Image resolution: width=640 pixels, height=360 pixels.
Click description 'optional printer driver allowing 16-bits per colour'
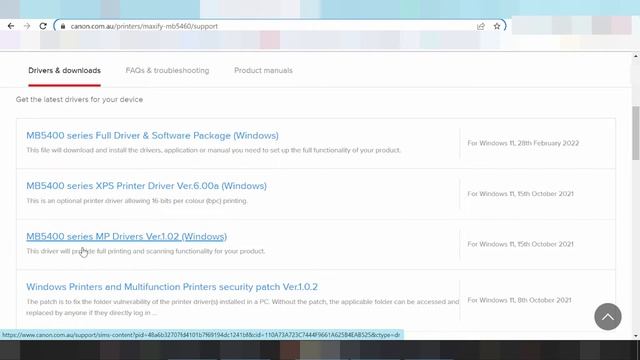(137, 201)
